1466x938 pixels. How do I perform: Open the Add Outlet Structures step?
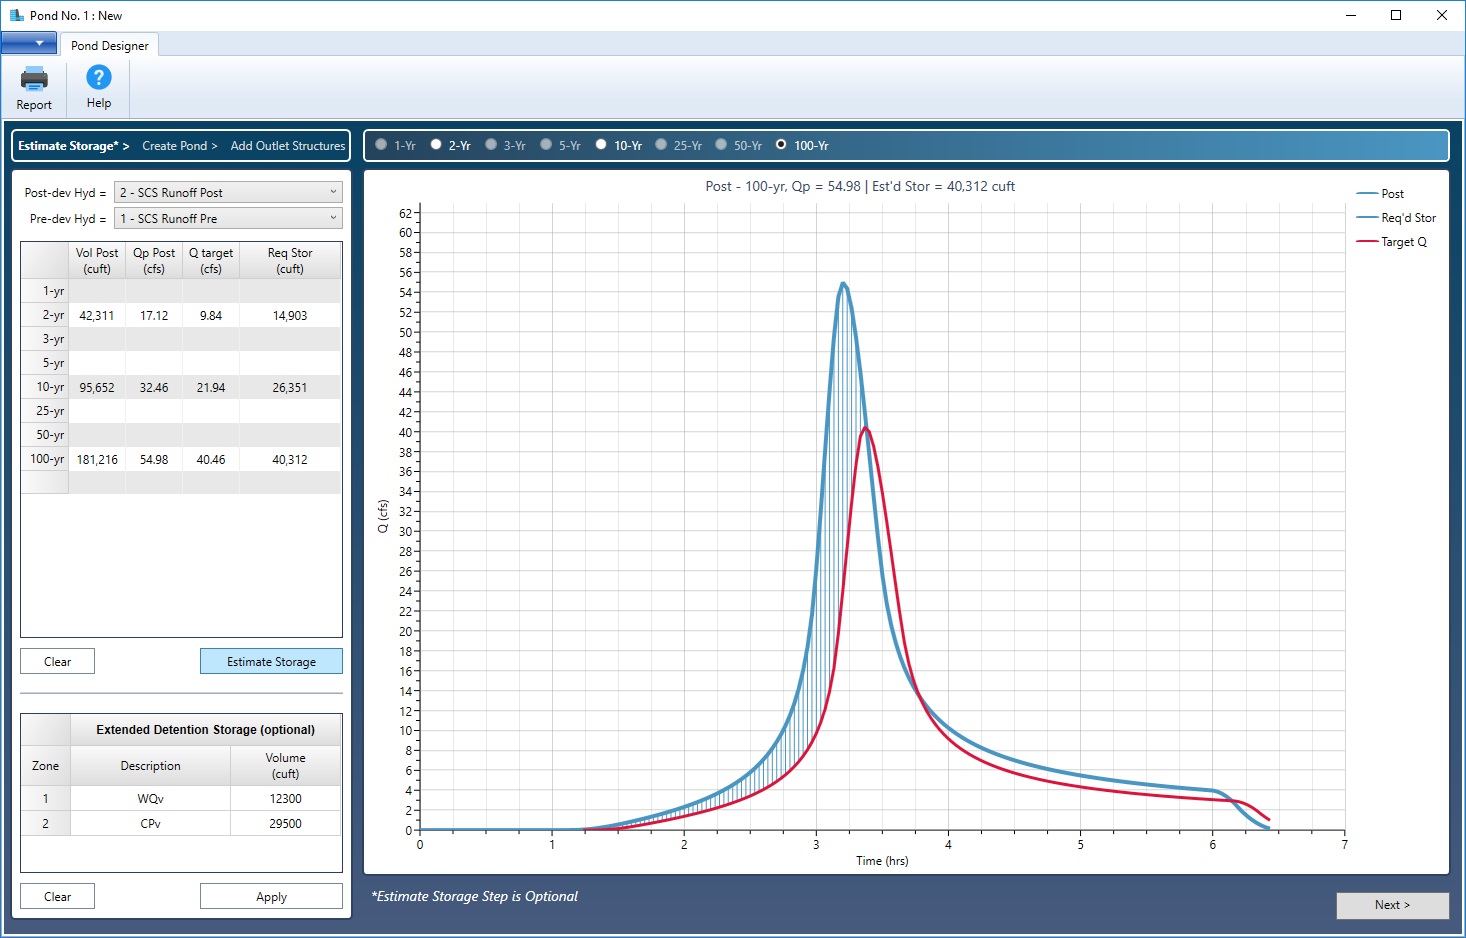point(287,146)
